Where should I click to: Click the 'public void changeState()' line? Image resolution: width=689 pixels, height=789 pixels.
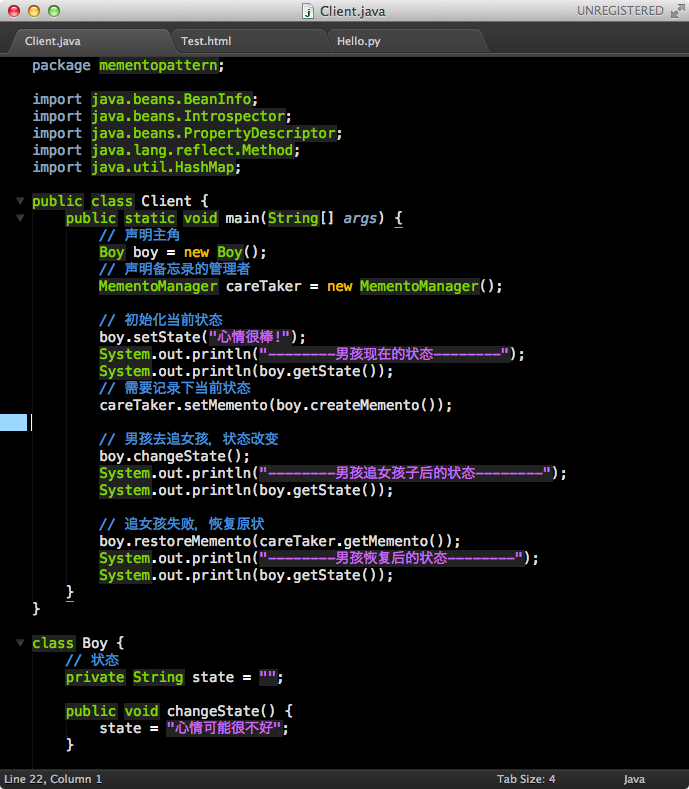179,711
